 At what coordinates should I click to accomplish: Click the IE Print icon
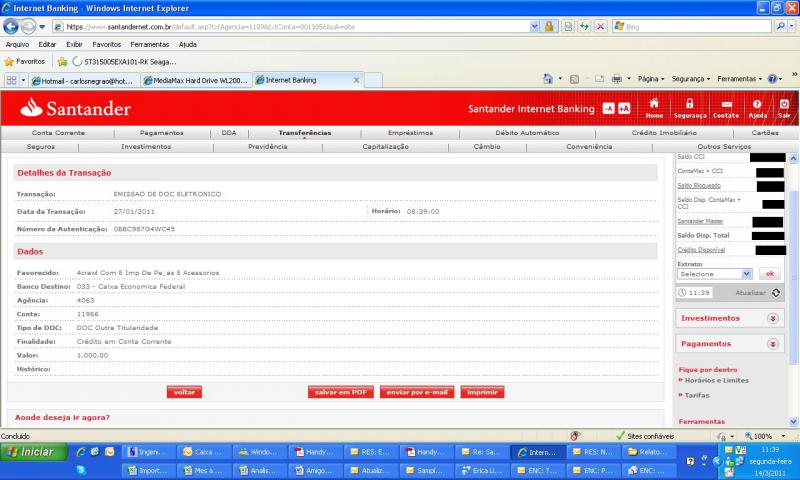[617, 79]
